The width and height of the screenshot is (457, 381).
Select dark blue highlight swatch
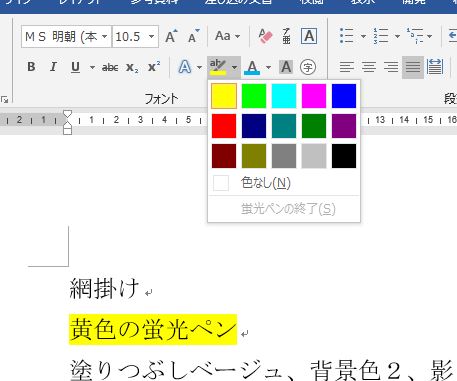point(254,126)
